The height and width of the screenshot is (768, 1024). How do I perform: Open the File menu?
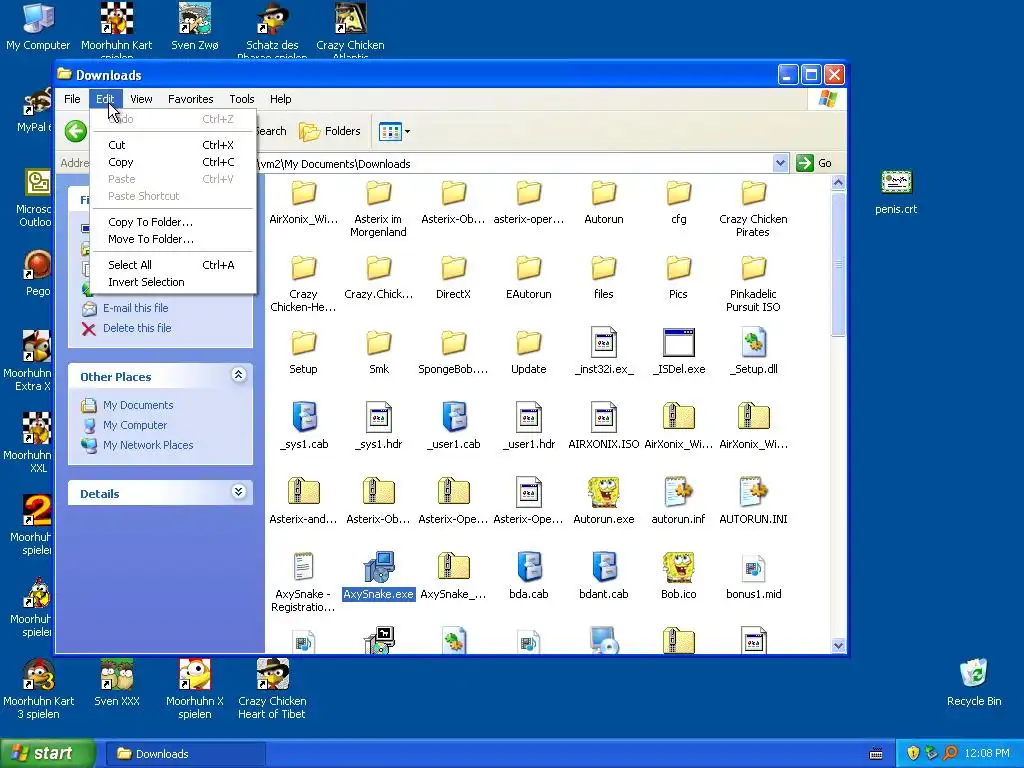pyautogui.click(x=72, y=99)
